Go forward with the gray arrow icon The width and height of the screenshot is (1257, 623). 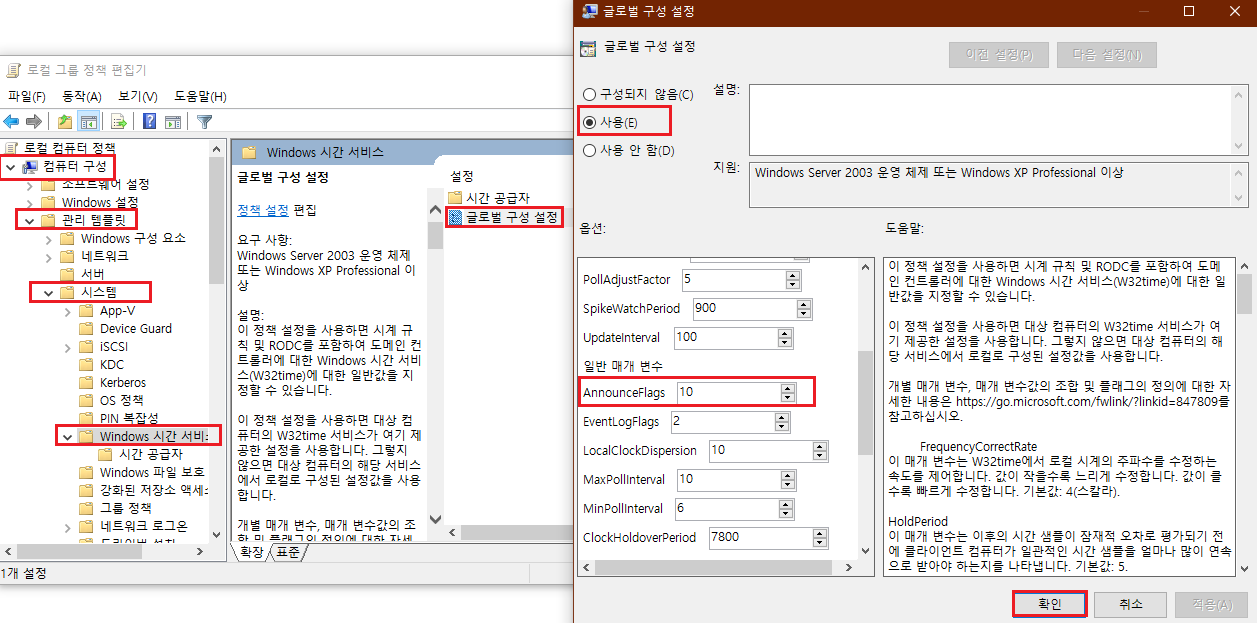[x=33, y=122]
